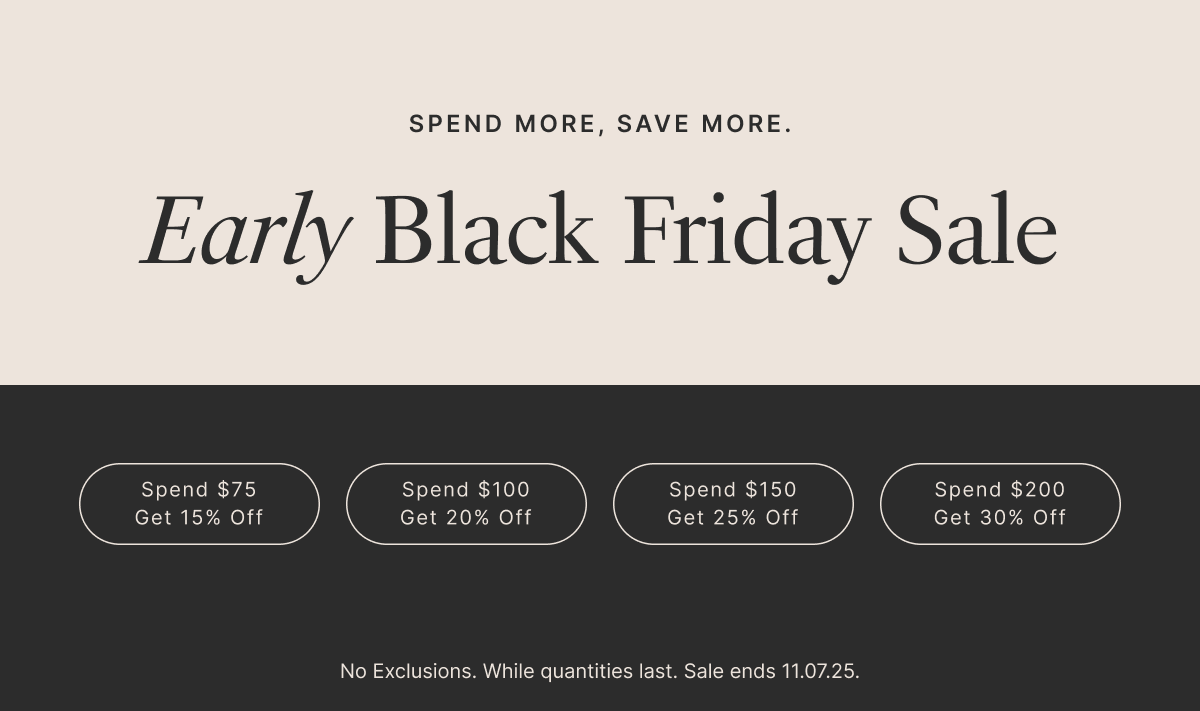Screen dimensions: 1200x711
Task: Click the sale end date "11.07.25"
Action: [819, 671]
